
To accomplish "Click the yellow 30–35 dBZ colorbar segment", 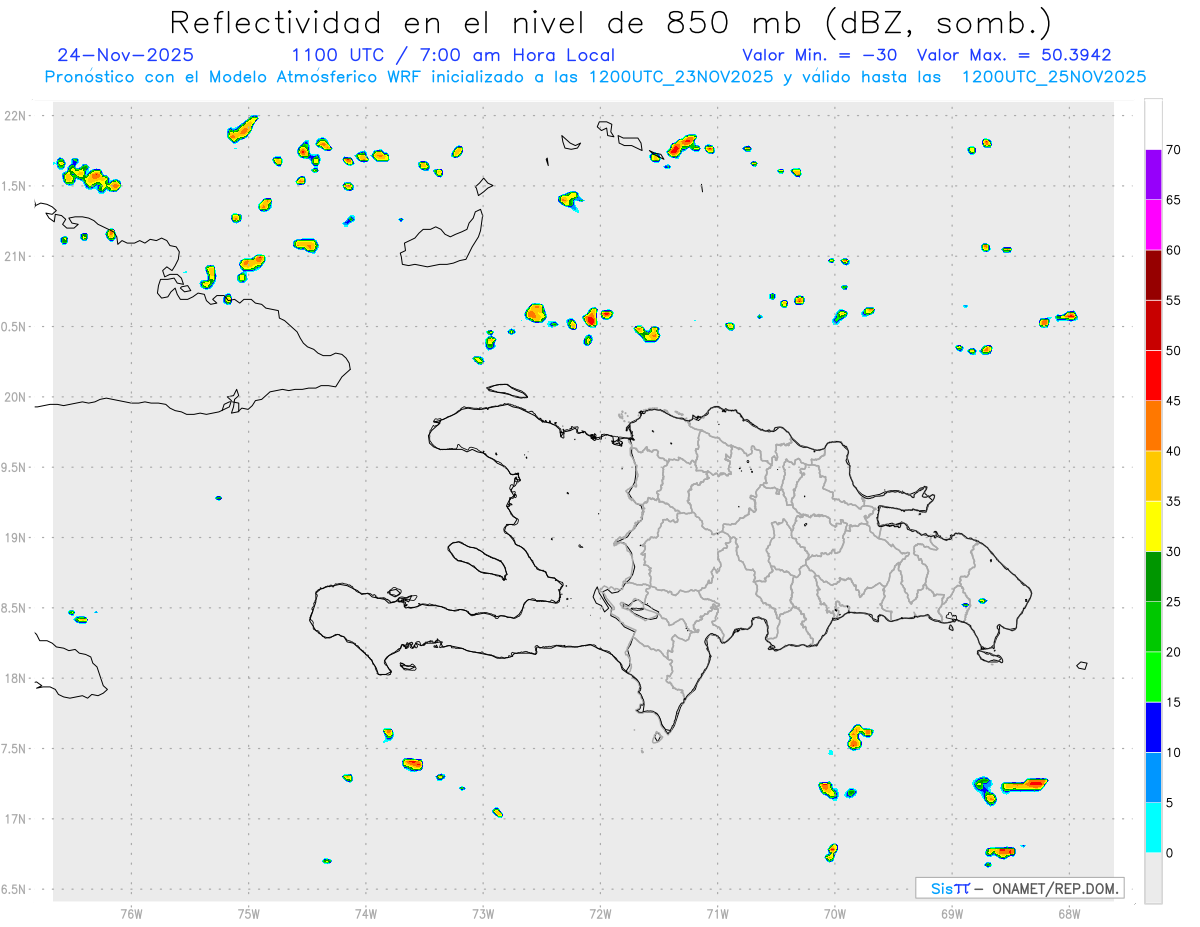I will tap(1153, 526).
